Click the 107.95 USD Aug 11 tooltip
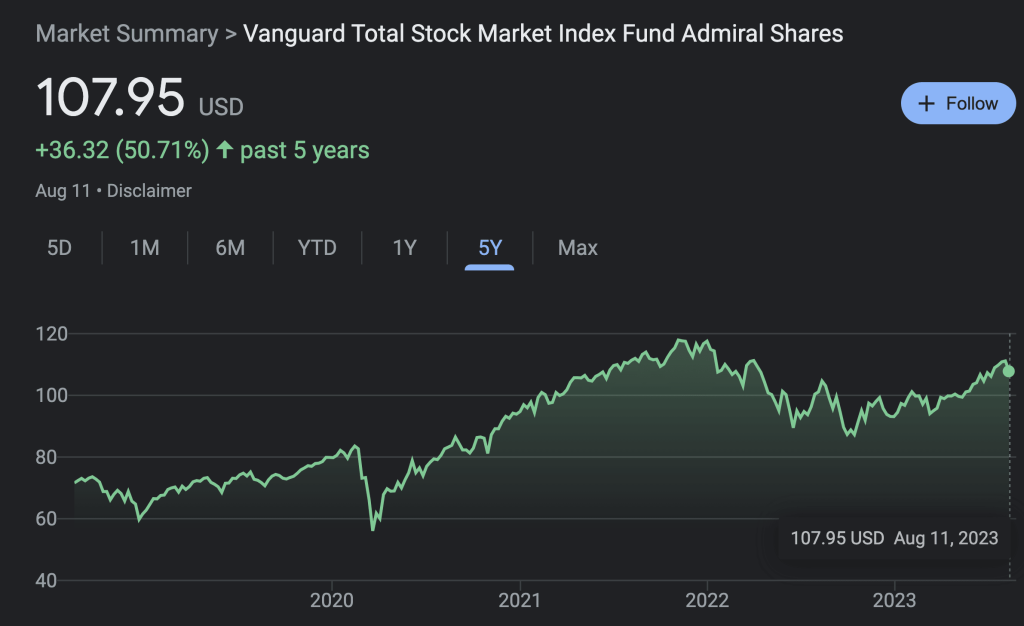 [894, 538]
